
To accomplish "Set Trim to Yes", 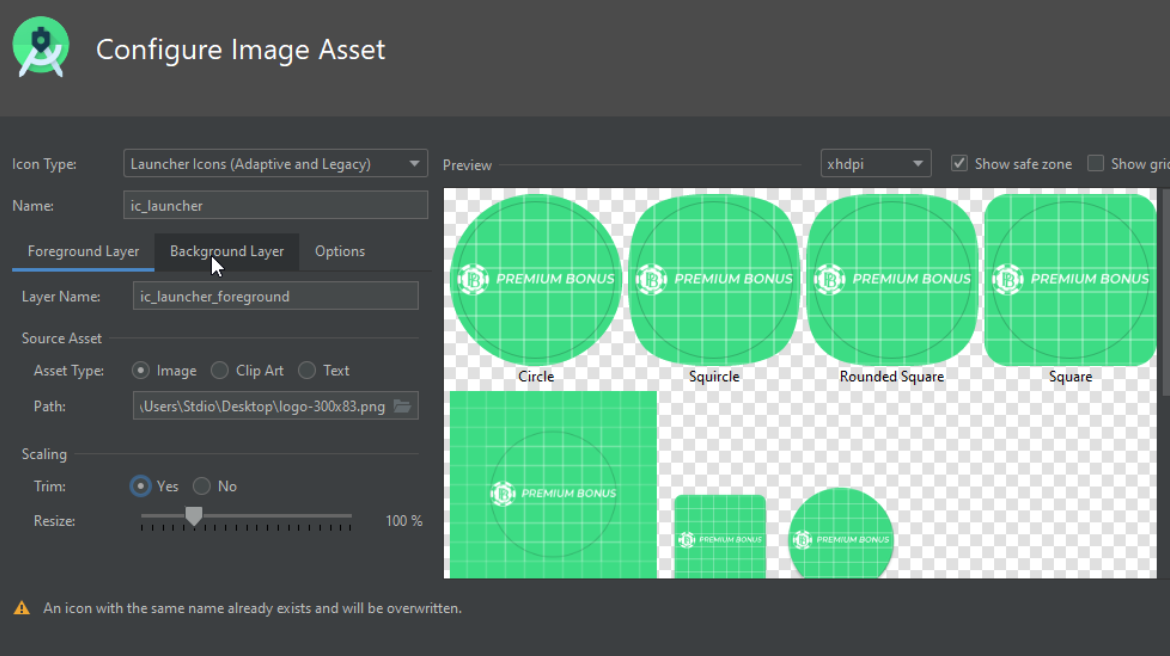I will pos(140,486).
